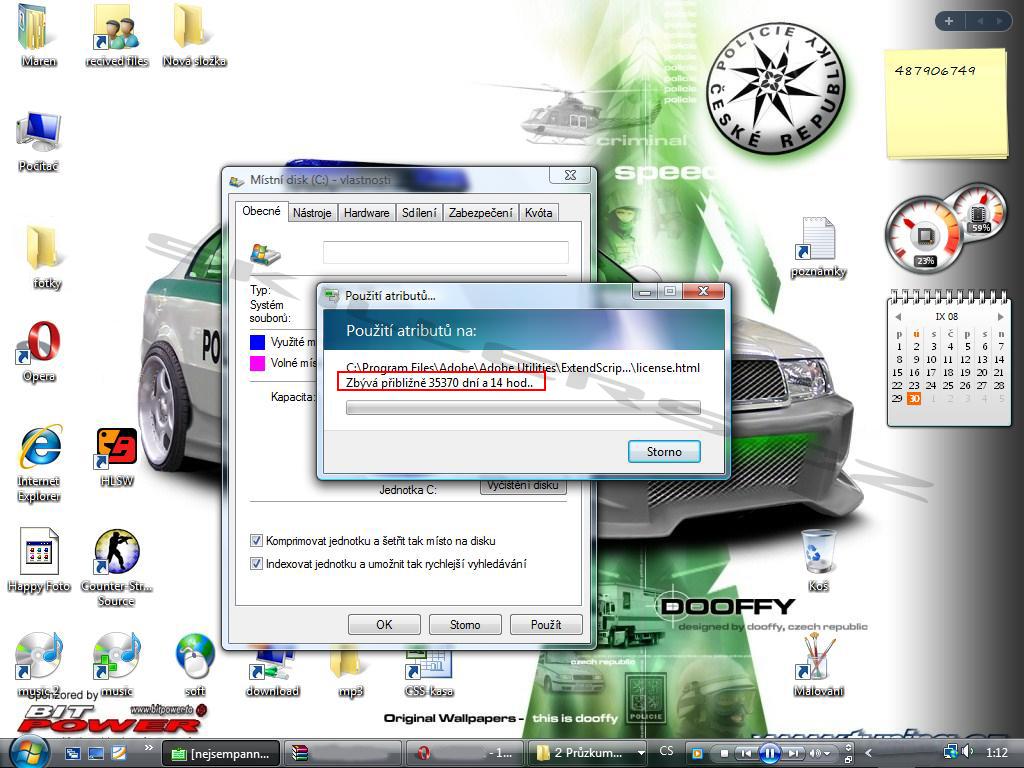Click the yellow sticky note gadget
Viewport: 1024px width, 768px height.
click(x=947, y=104)
